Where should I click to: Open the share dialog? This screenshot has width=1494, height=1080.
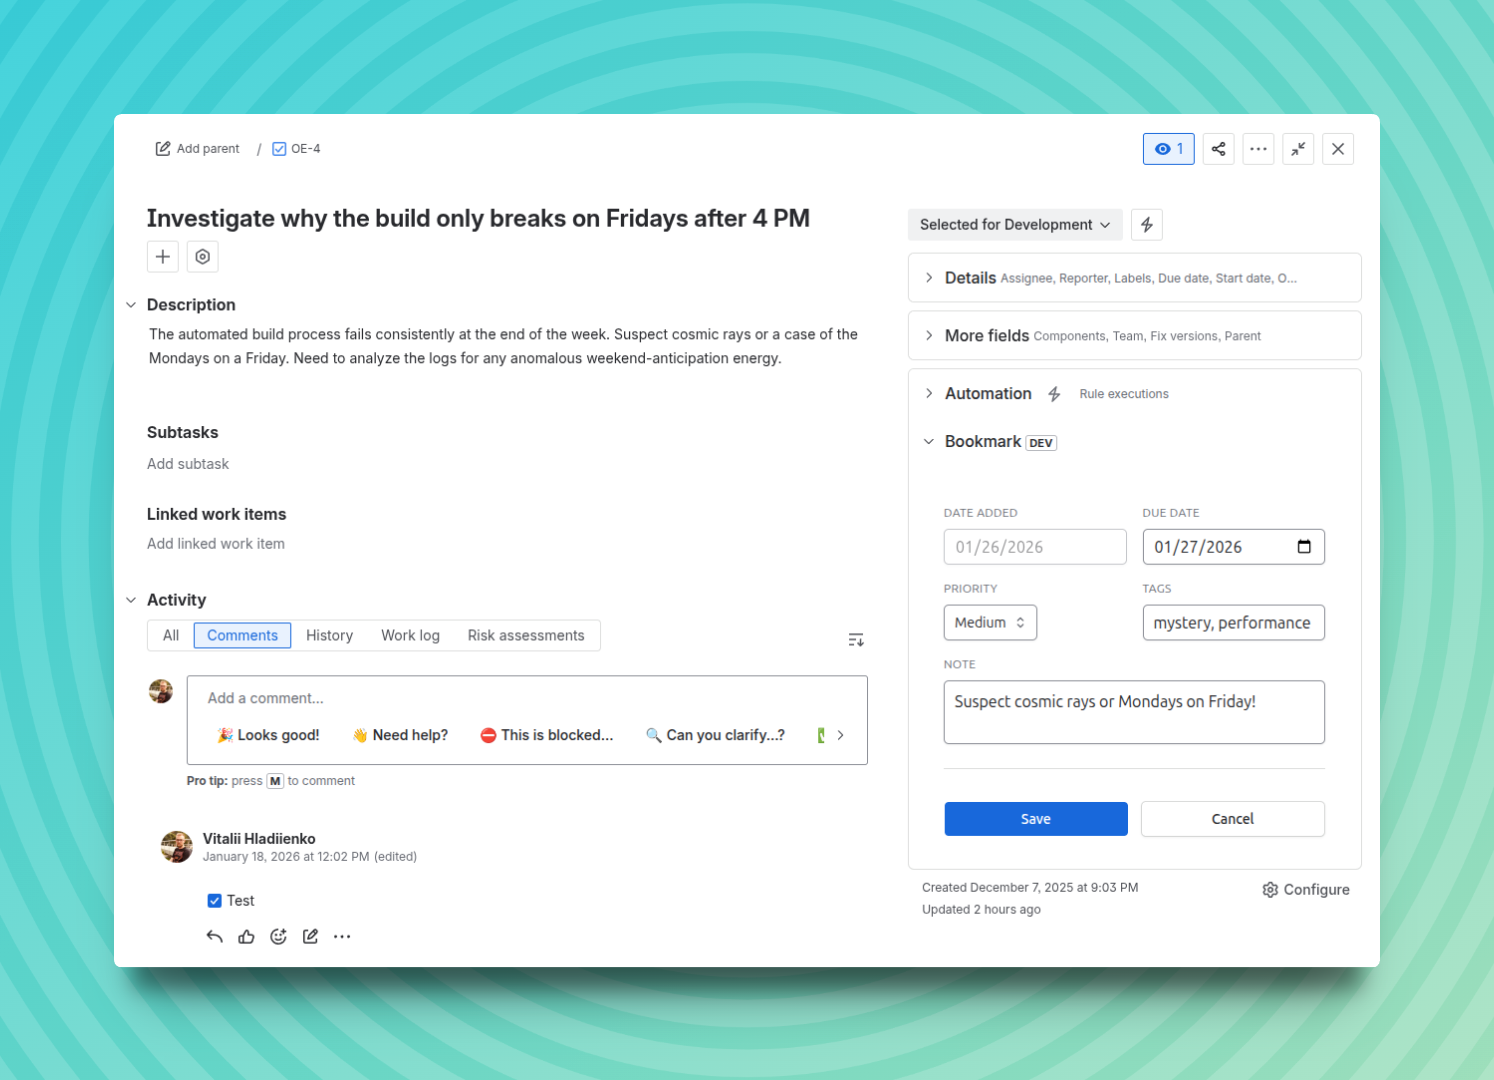pyautogui.click(x=1218, y=148)
